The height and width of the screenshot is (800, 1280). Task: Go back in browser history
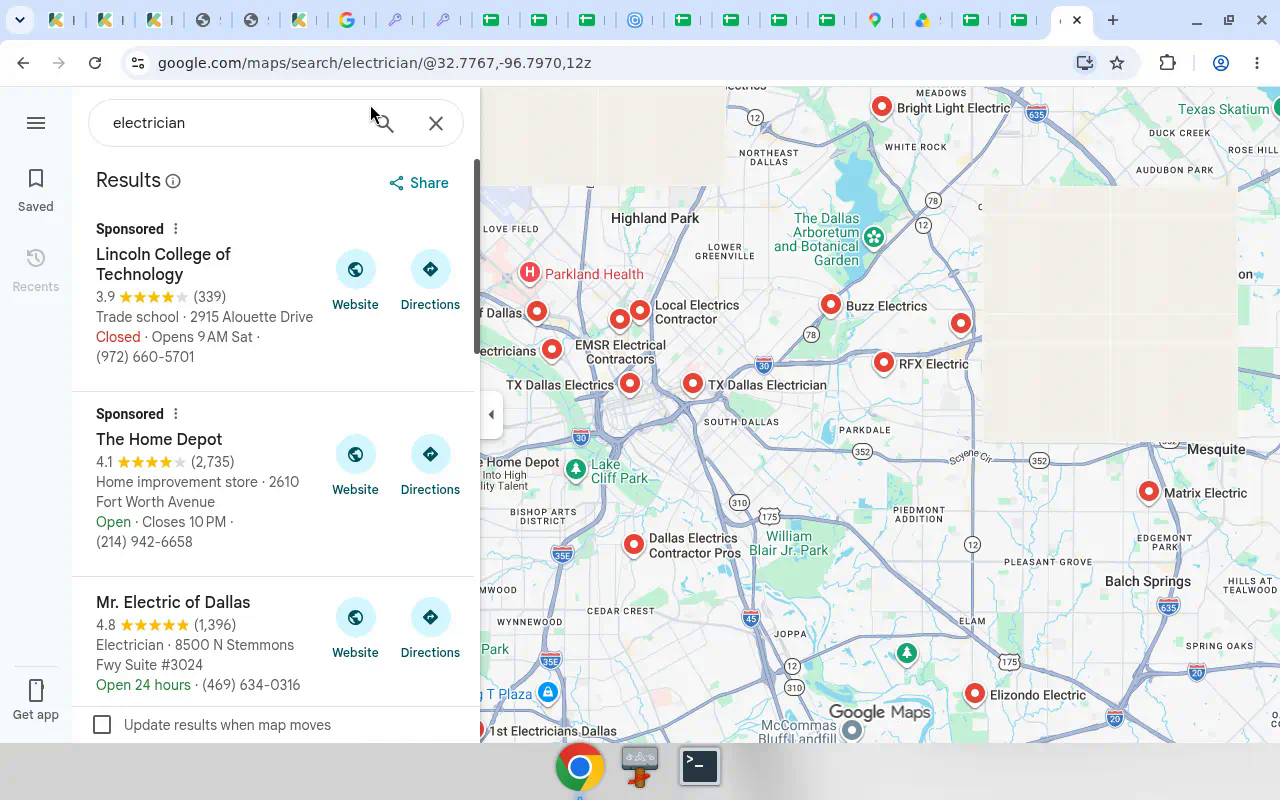click(x=23, y=63)
